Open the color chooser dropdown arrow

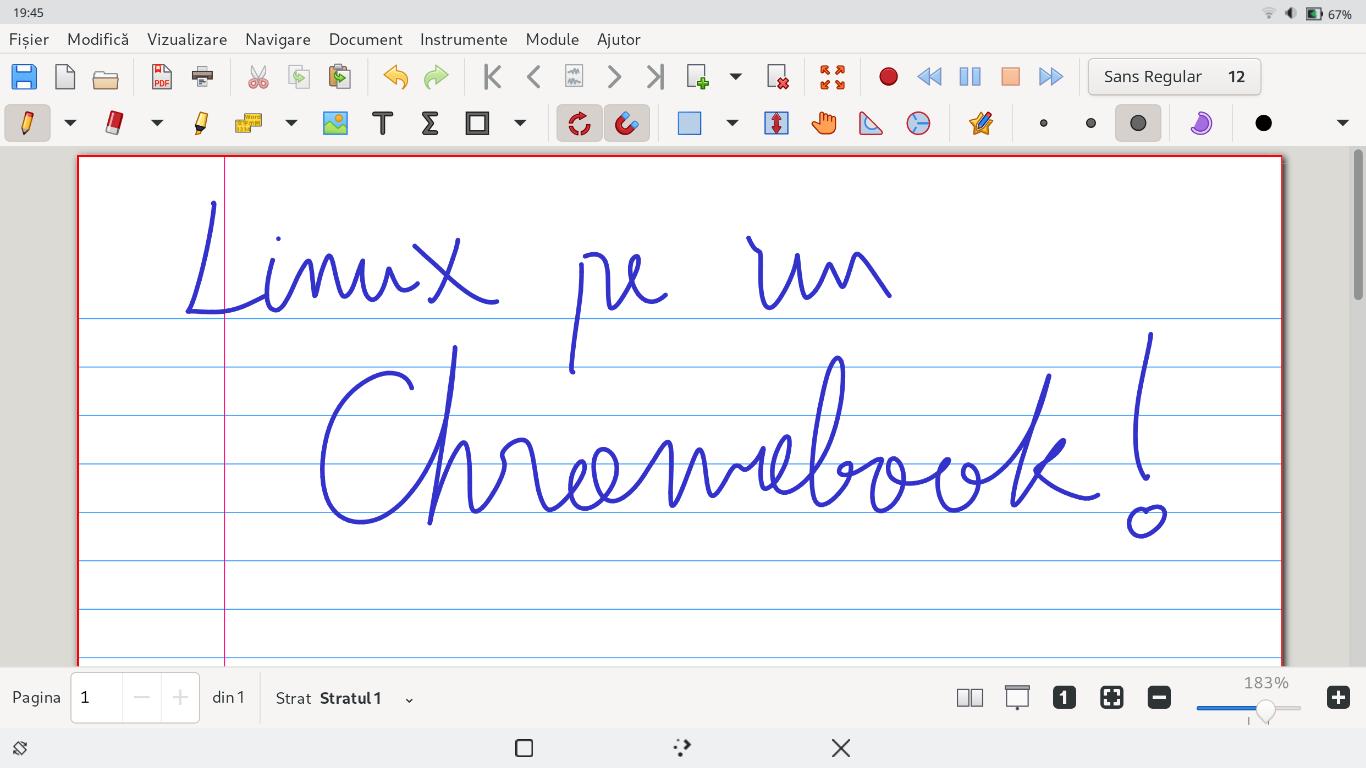1342,123
